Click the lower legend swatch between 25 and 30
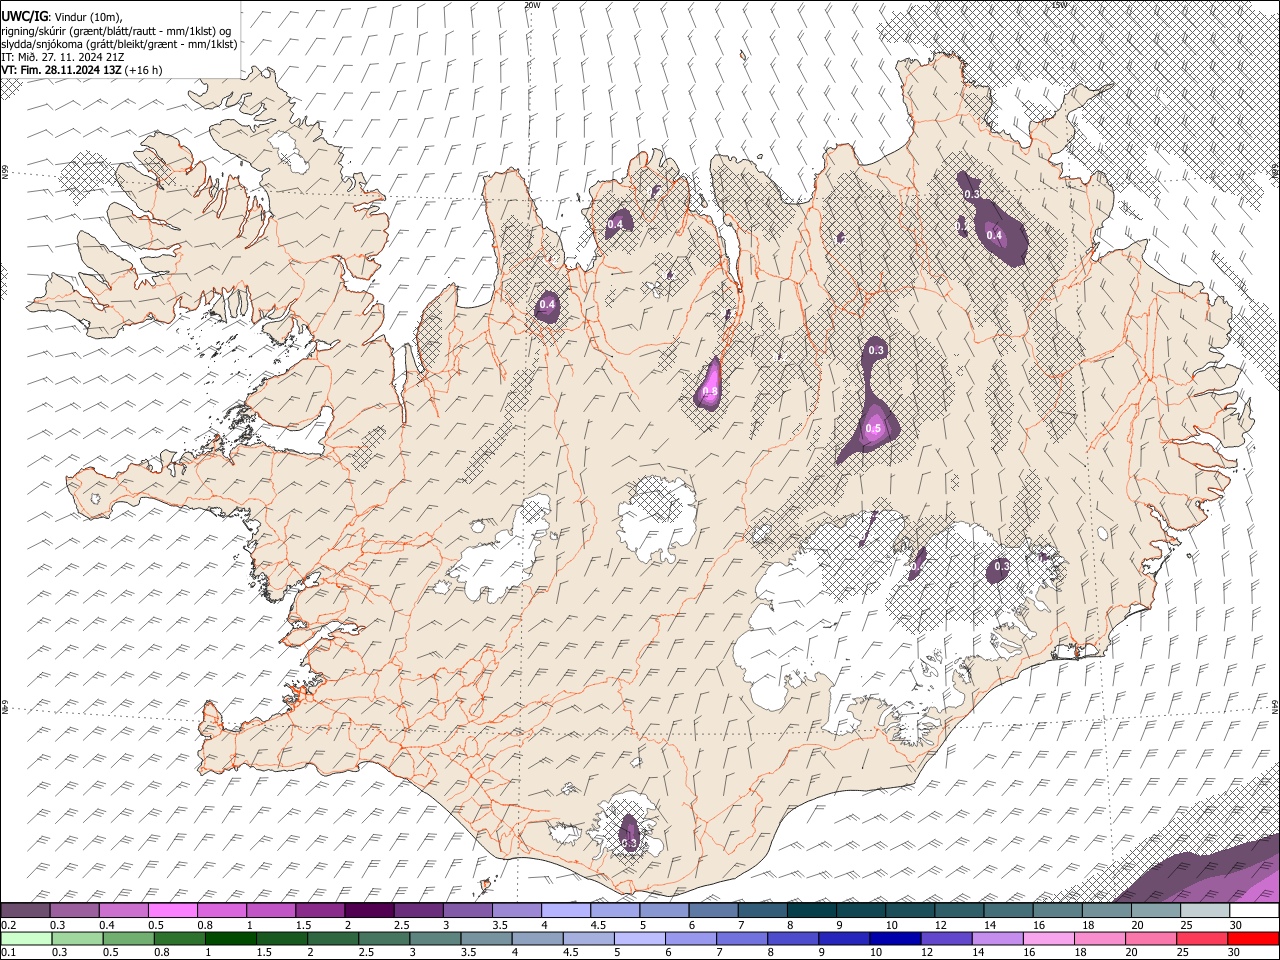1280x960 pixels. pyautogui.click(x=1202, y=938)
